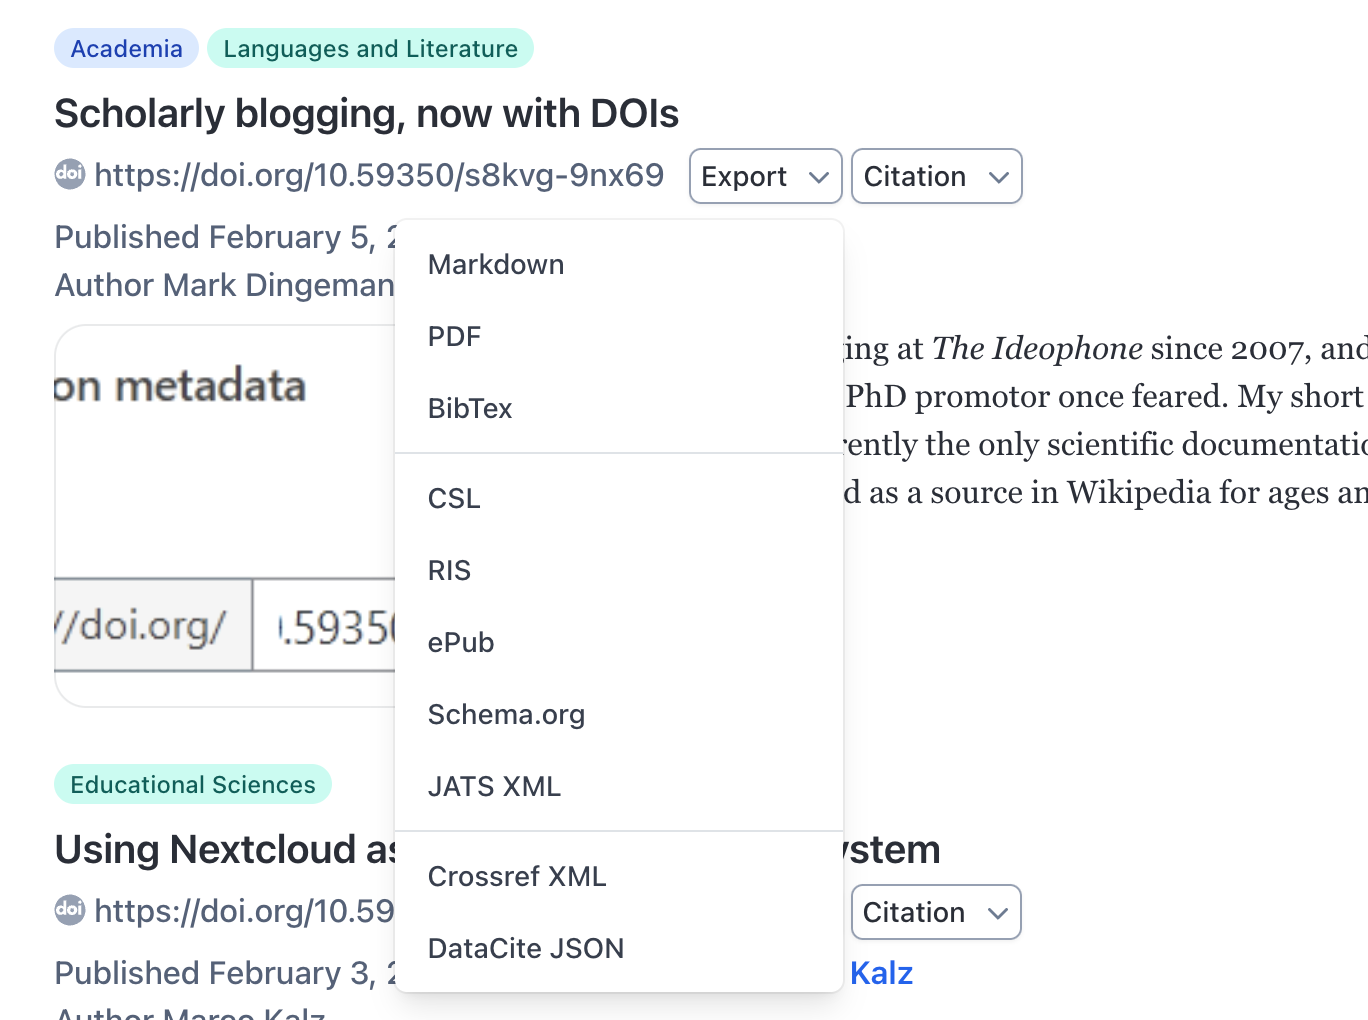The width and height of the screenshot is (1368, 1020).
Task: Click the Academia category tag
Action: pyautogui.click(x=127, y=49)
